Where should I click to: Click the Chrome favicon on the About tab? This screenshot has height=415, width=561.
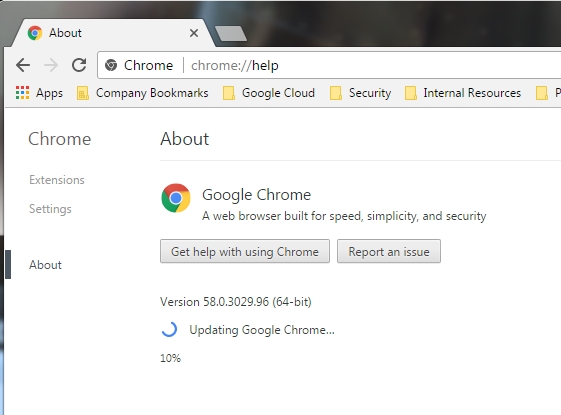35,33
